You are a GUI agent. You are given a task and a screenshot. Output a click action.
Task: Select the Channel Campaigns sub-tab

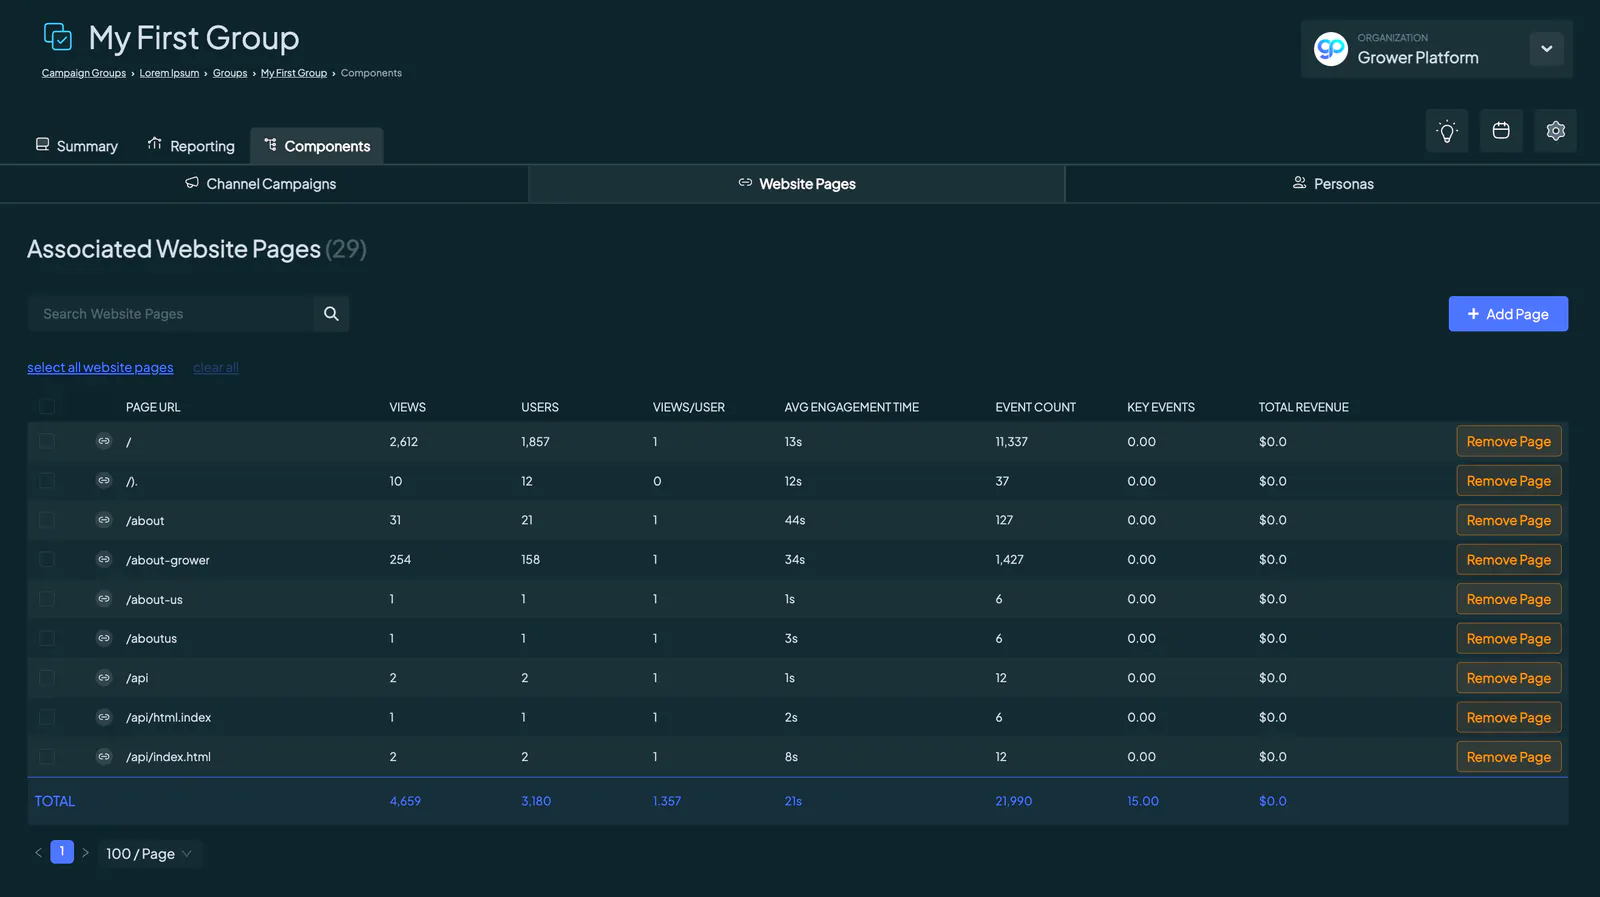coord(262,184)
